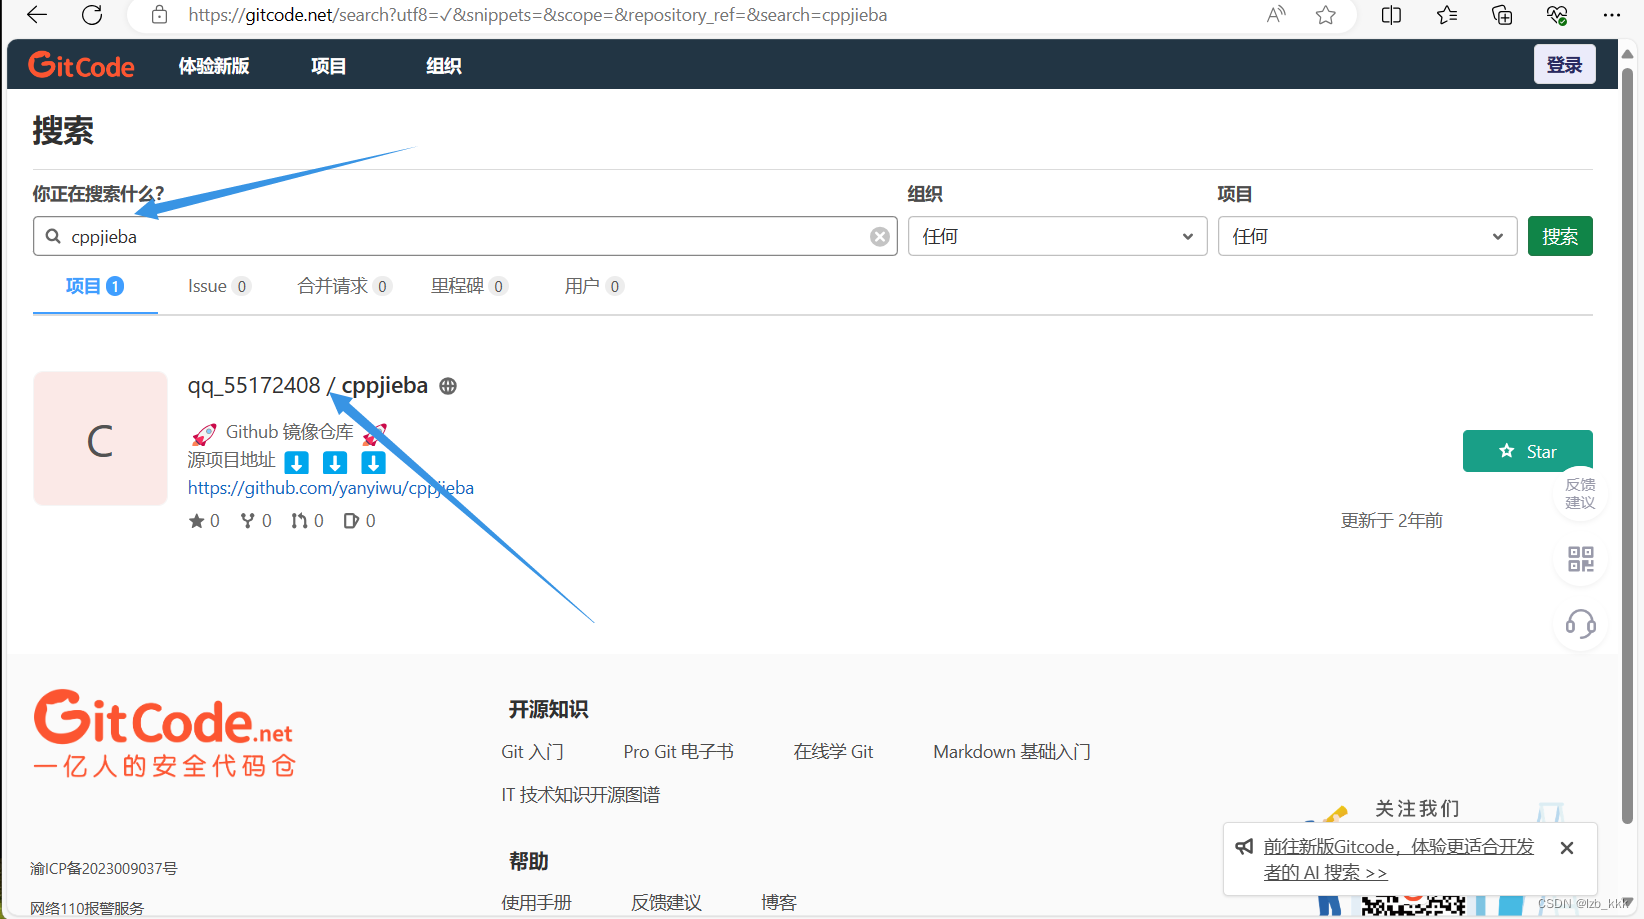The width and height of the screenshot is (1644, 919).
Task: Open 项目 in the top navigation
Action: coord(328,66)
